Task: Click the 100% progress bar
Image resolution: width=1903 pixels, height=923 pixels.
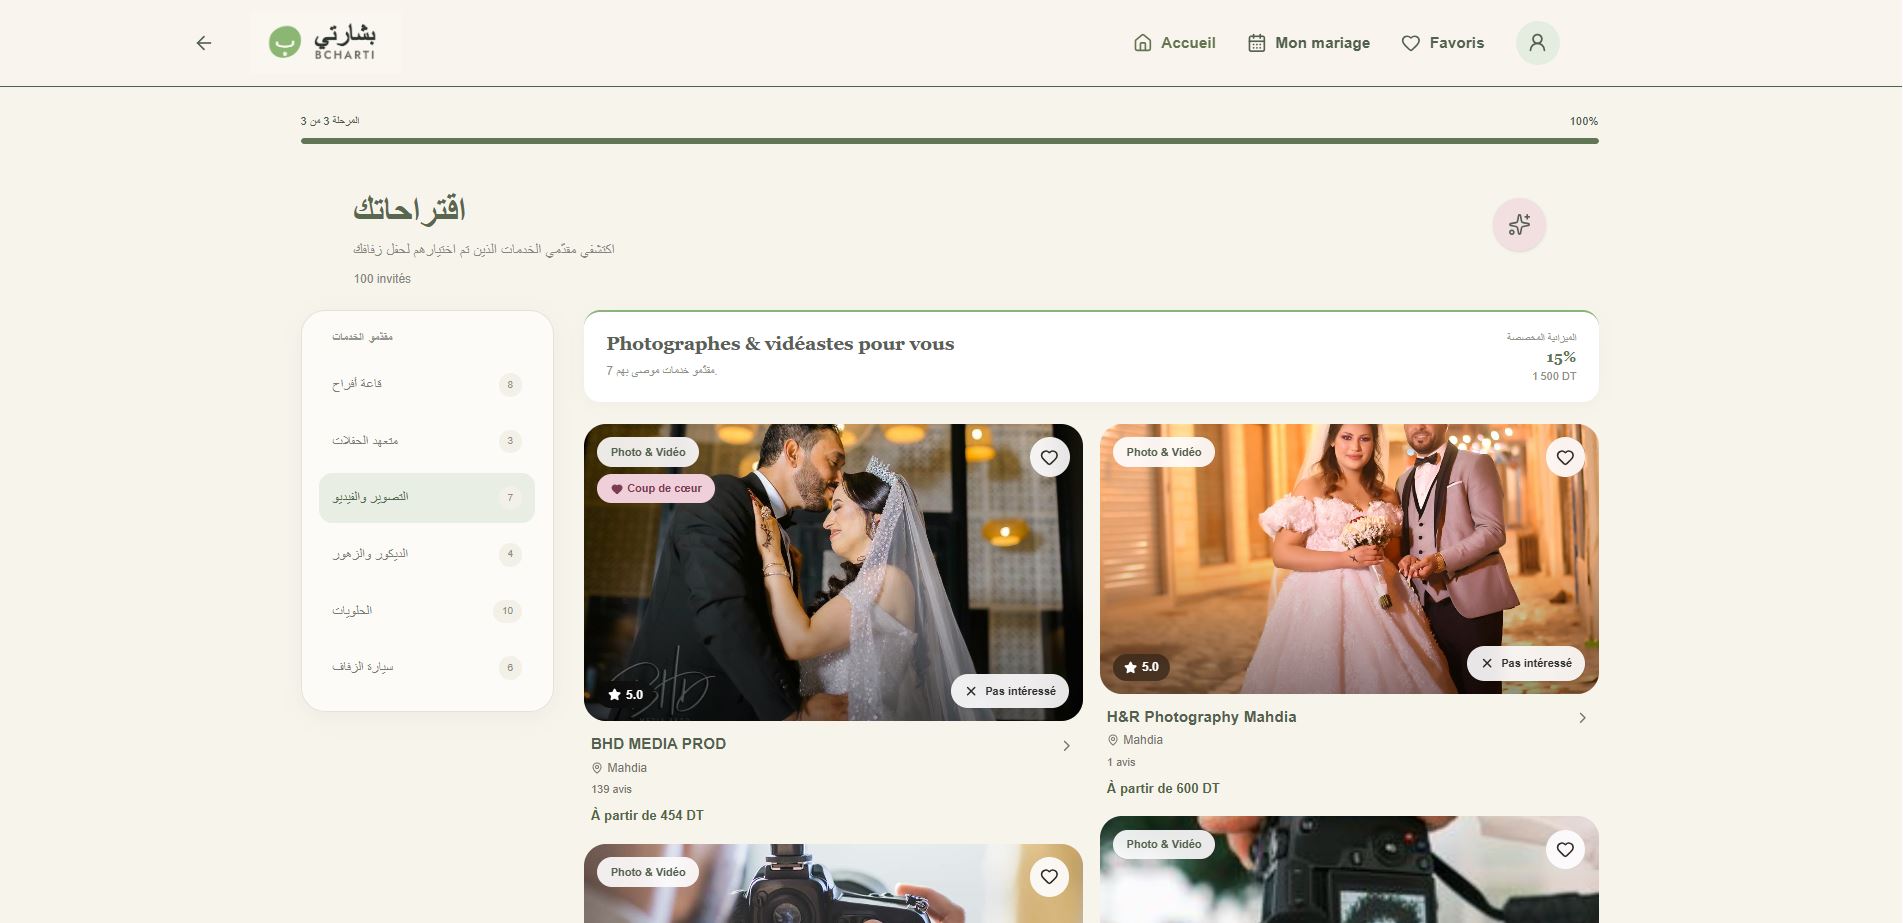Action: (x=950, y=141)
